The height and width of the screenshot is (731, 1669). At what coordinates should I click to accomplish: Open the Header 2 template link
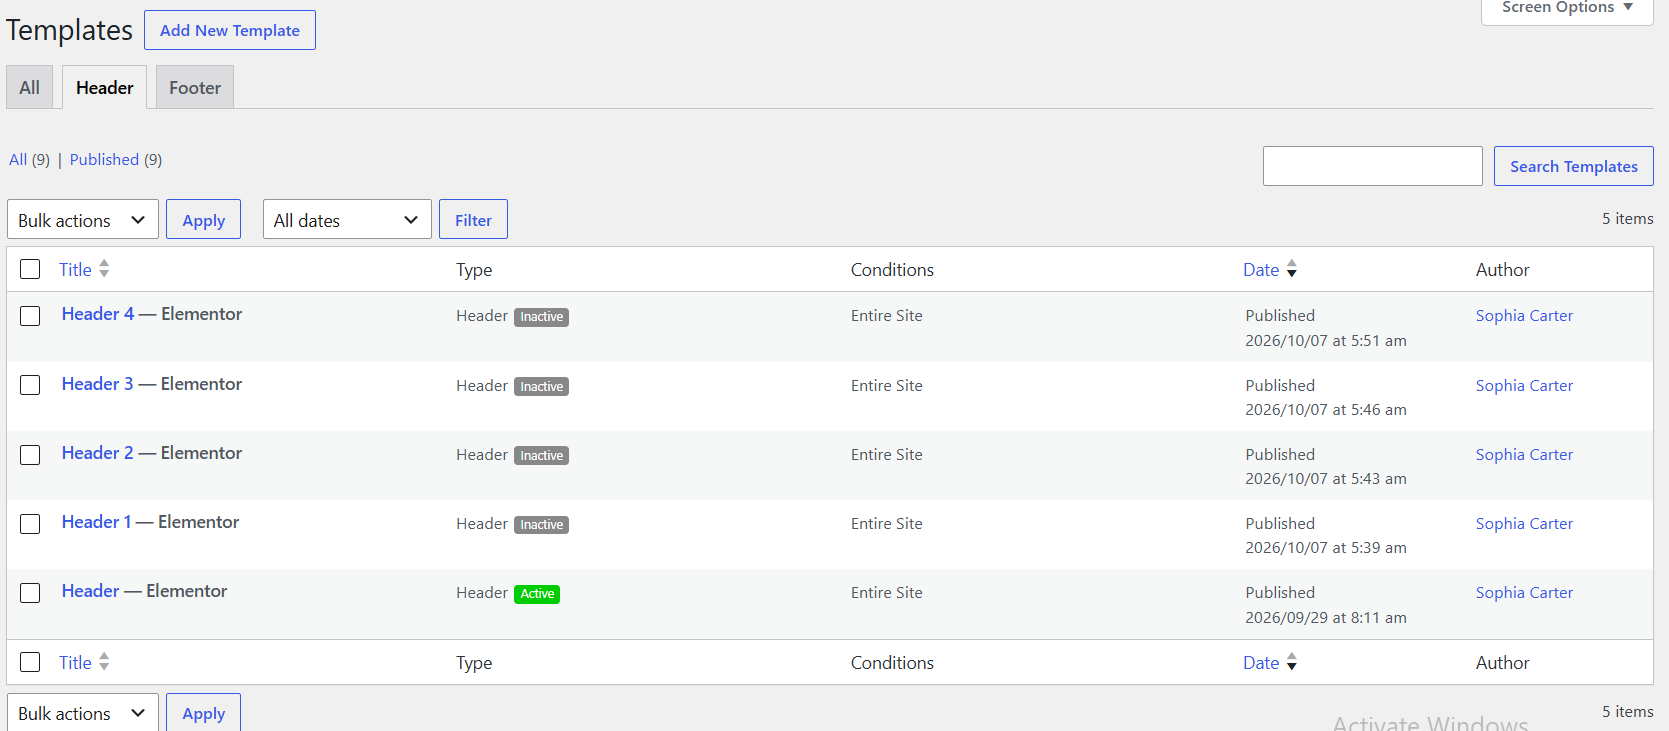[x=97, y=453]
